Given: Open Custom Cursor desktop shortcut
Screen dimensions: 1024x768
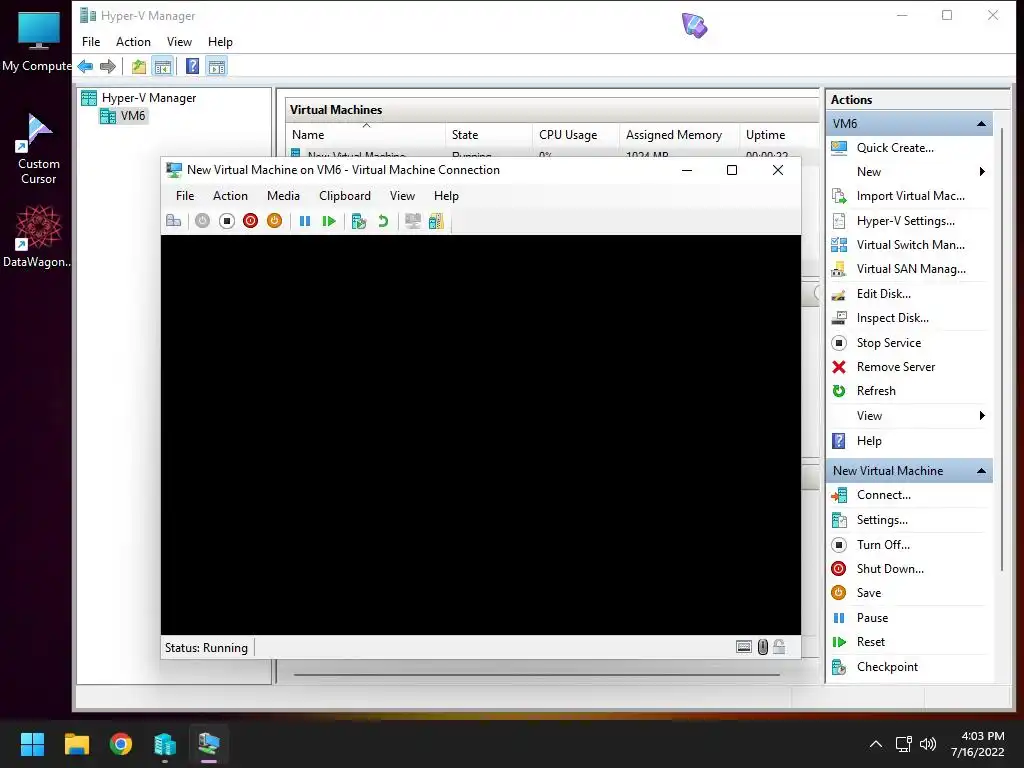Looking at the screenshot, I should coord(38,149).
